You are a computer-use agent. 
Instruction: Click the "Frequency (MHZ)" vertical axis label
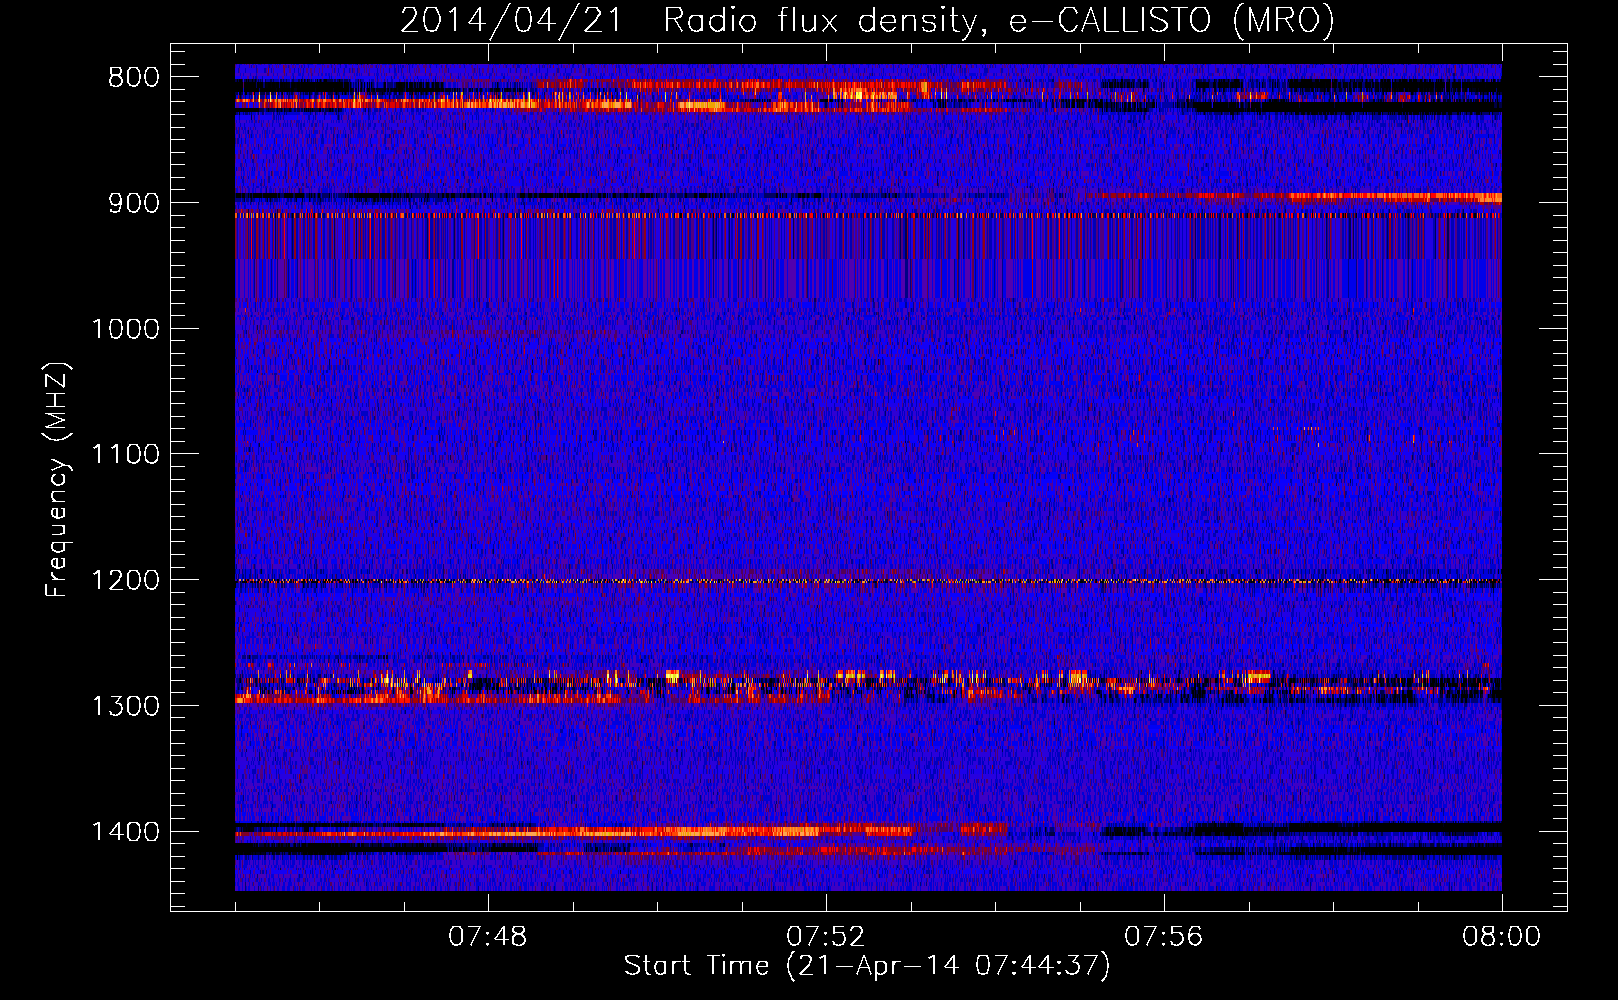coord(58,479)
